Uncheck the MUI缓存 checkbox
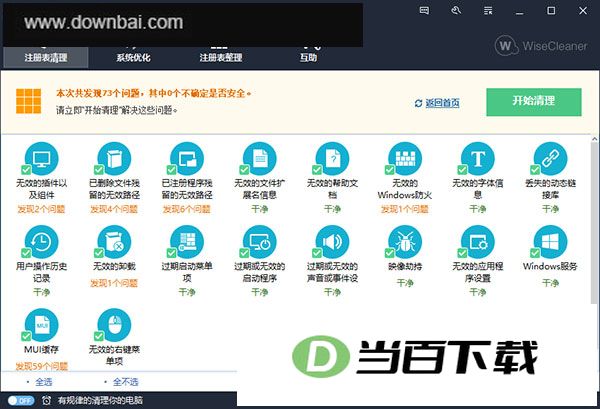The image size is (600, 409). coord(26,336)
